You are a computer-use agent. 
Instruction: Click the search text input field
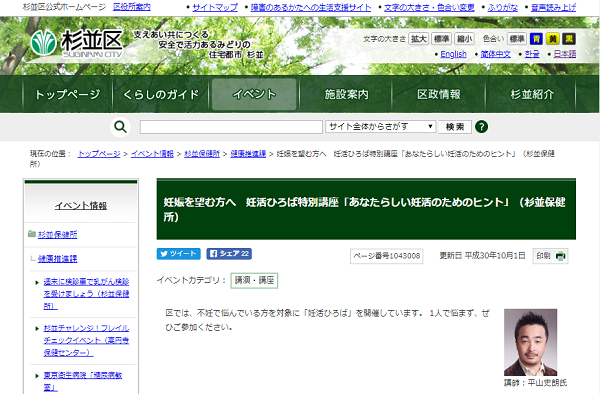[x=231, y=127]
